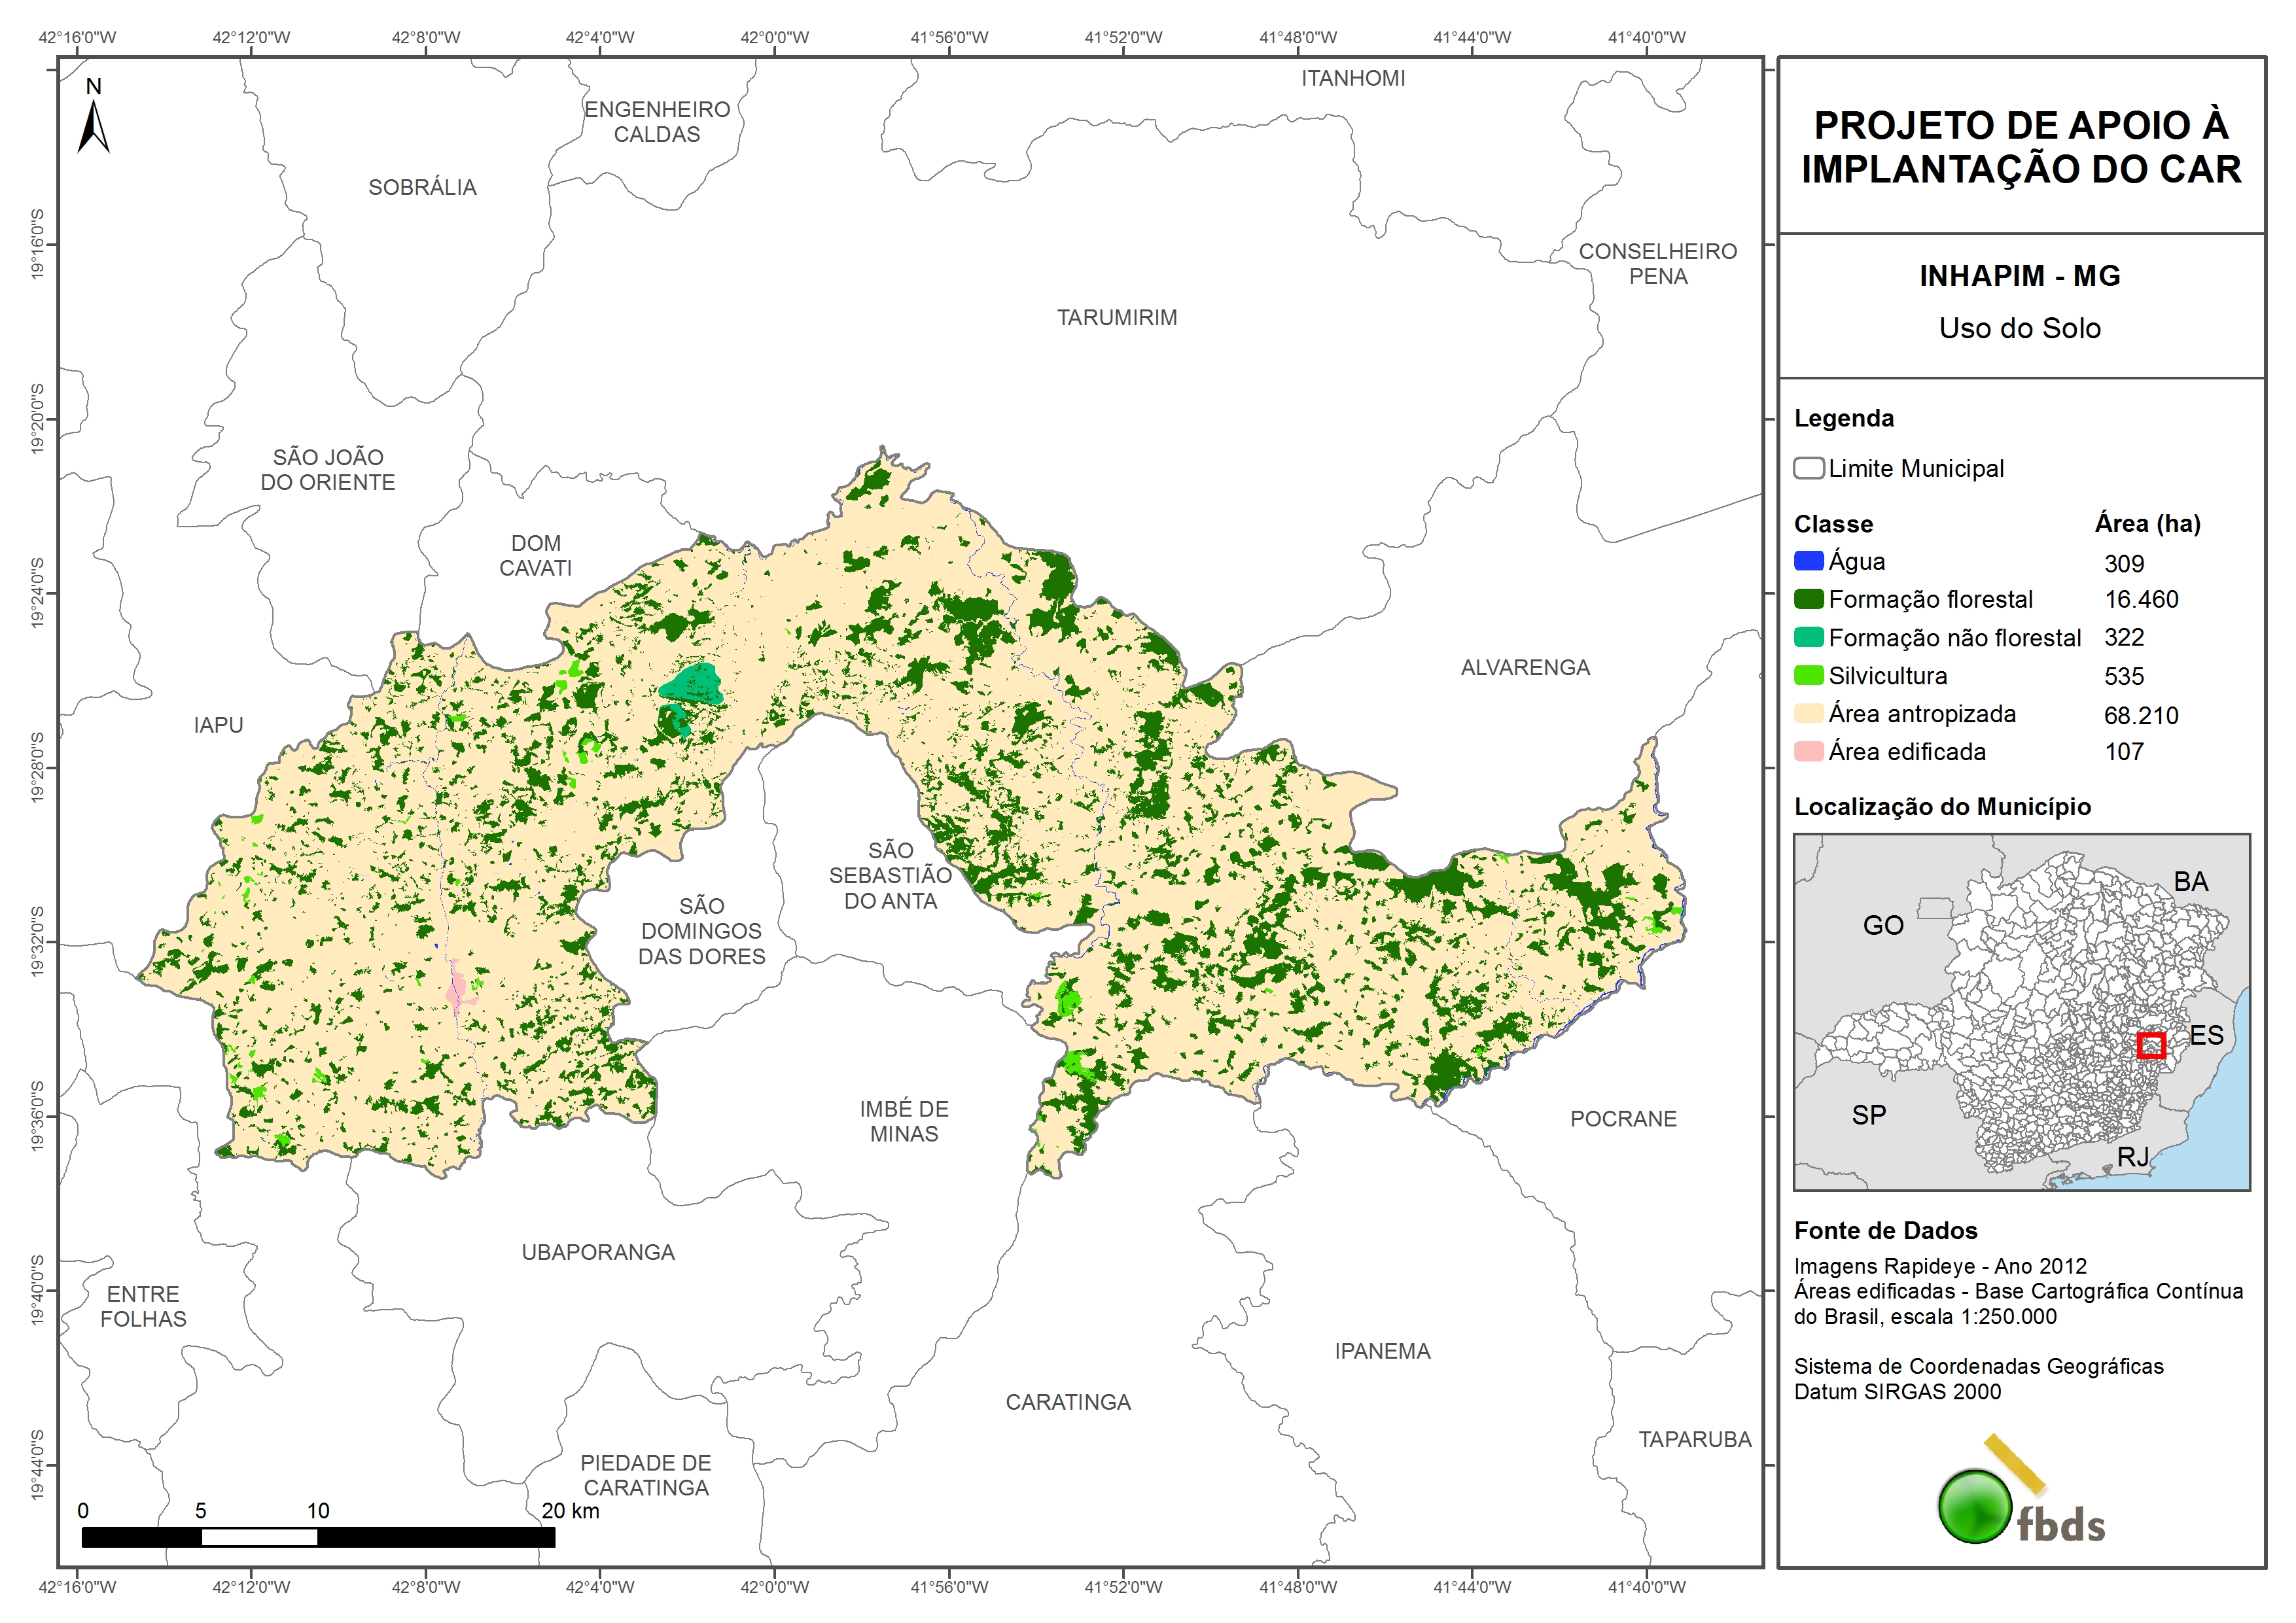Select the blue Água color swatch
The width and height of the screenshot is (2296, 1623).
(x=1808, y=561)
